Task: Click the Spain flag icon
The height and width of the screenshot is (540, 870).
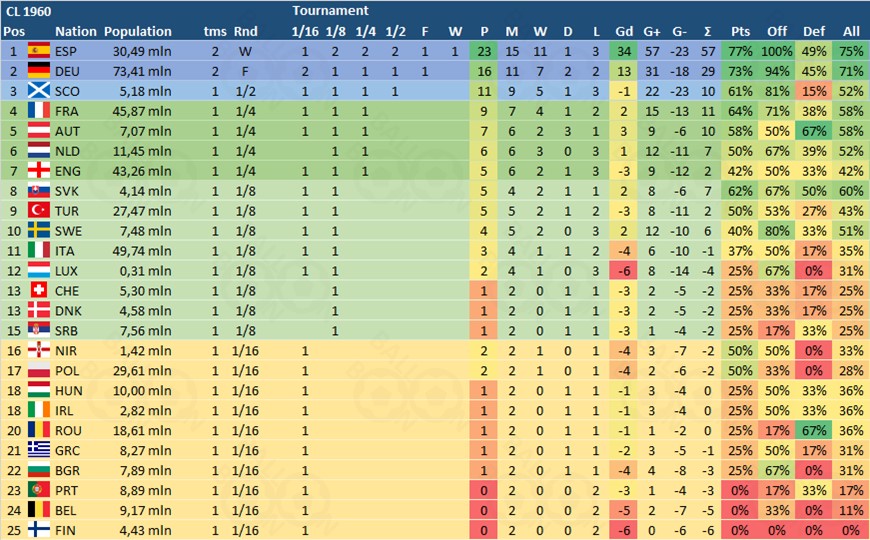Action: (39, 51)
